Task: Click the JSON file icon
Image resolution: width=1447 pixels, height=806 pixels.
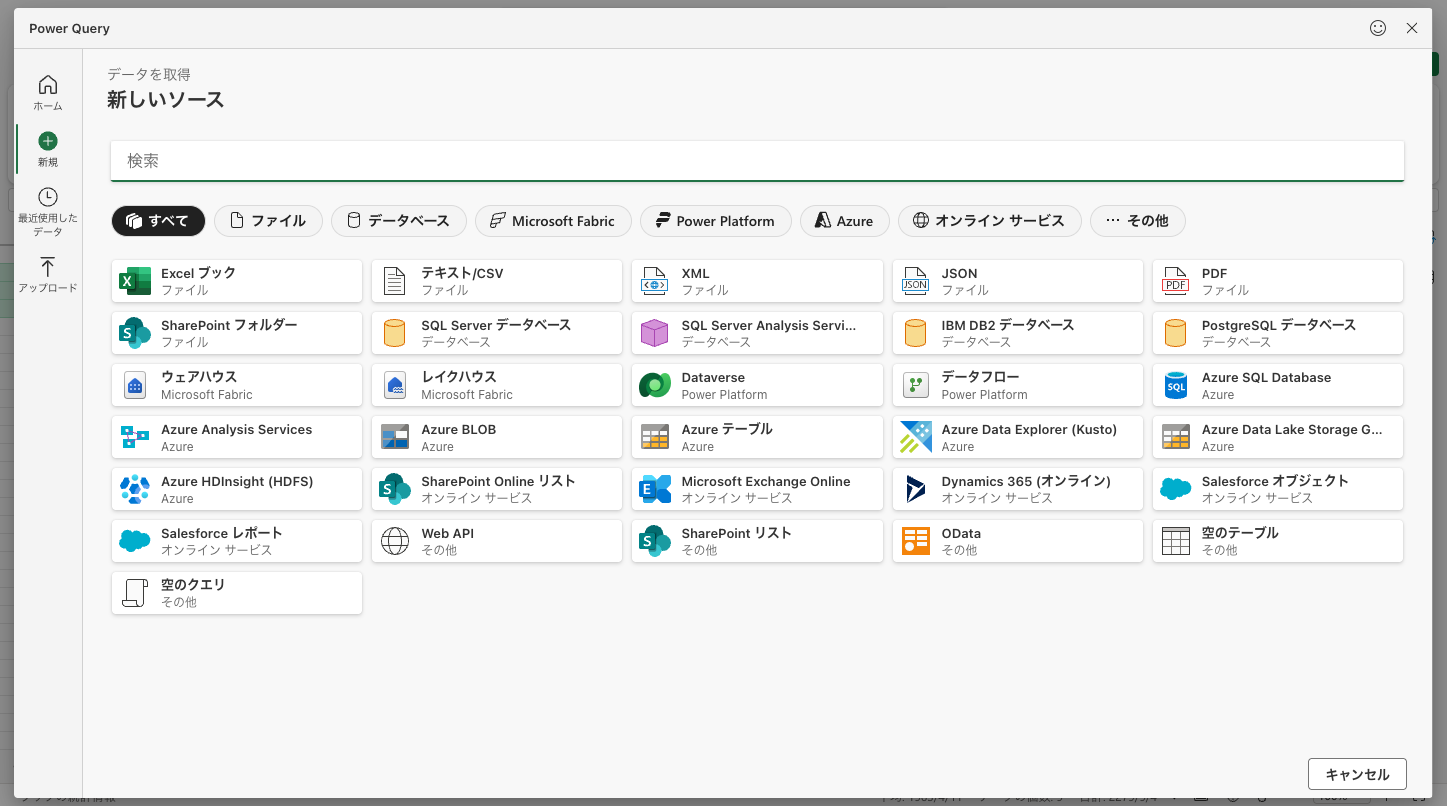Action: point(915,281)
